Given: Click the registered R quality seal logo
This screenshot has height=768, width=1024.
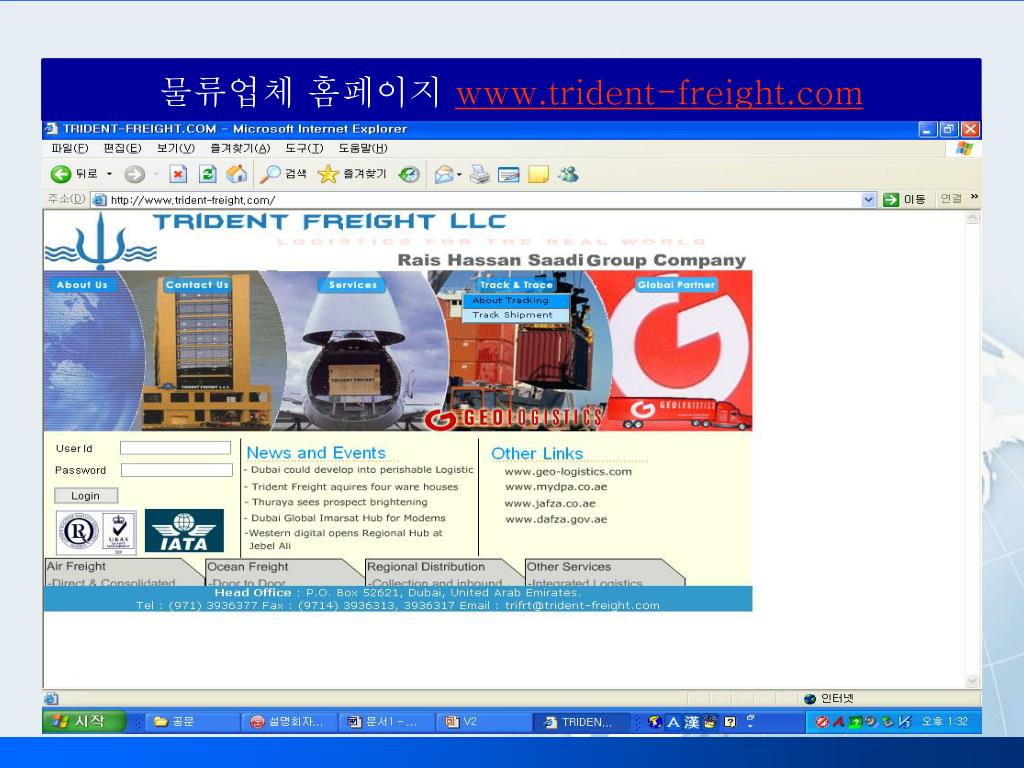Looking at the screenshot, I should click(78, 532).
